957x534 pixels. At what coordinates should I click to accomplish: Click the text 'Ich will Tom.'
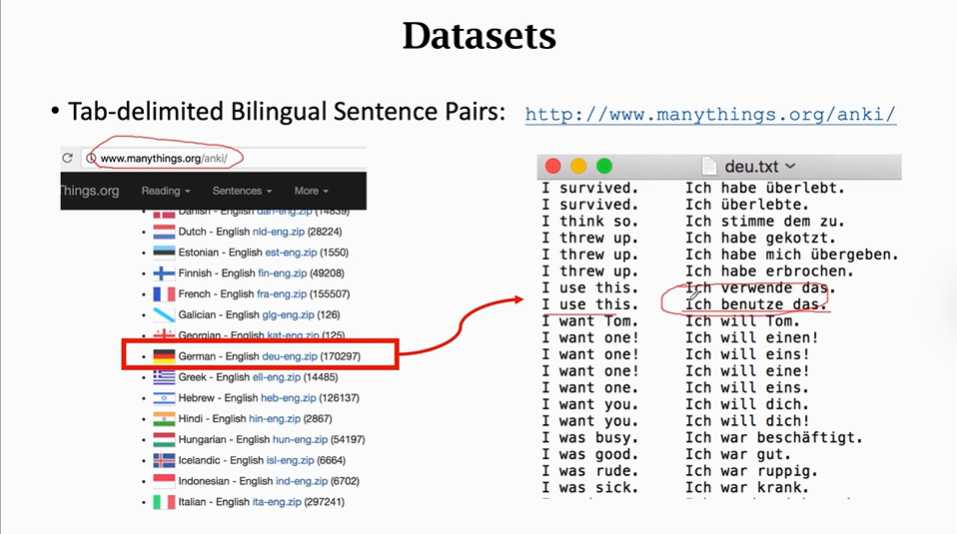[742, 321]
